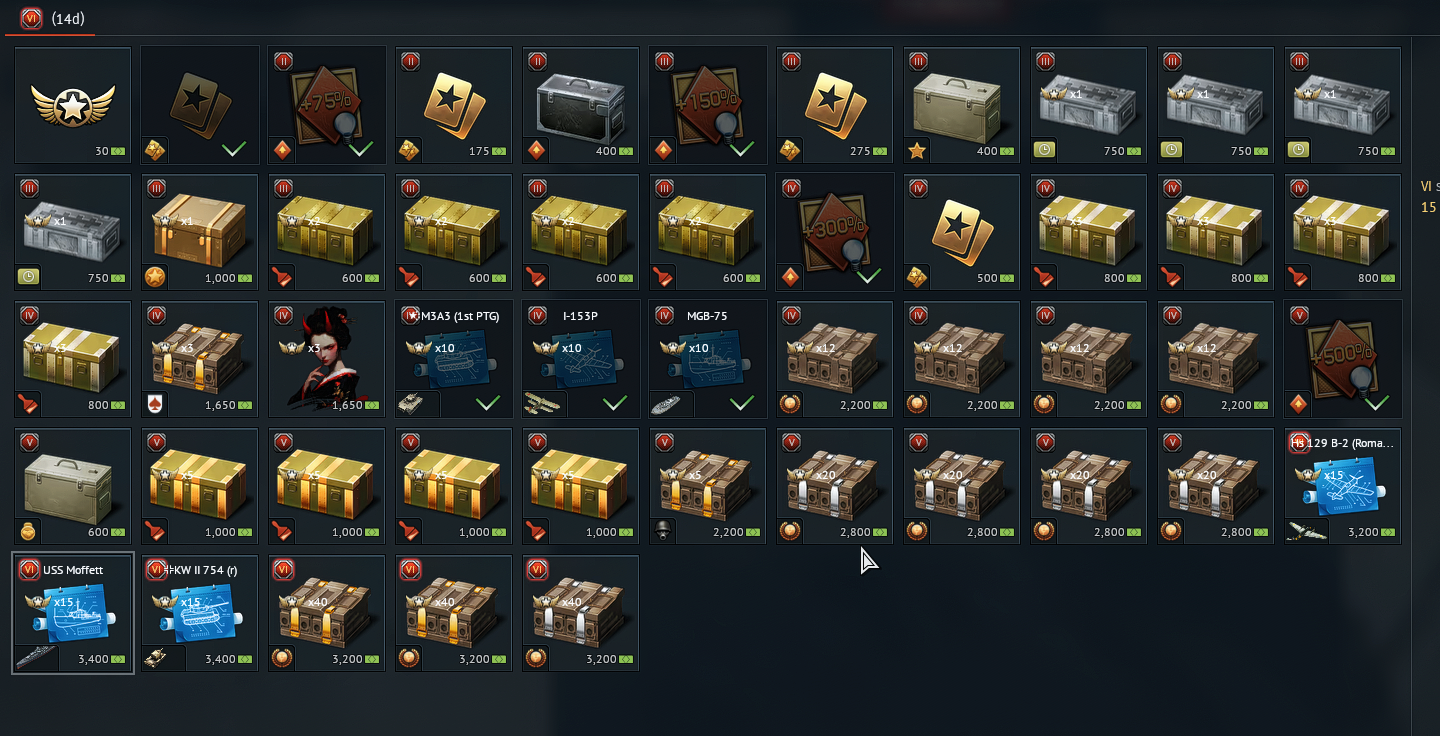Select the geisha decal priced 1,650
Image resolution: width=1440 pixels, height=736 pixels.
click(327, 359)
